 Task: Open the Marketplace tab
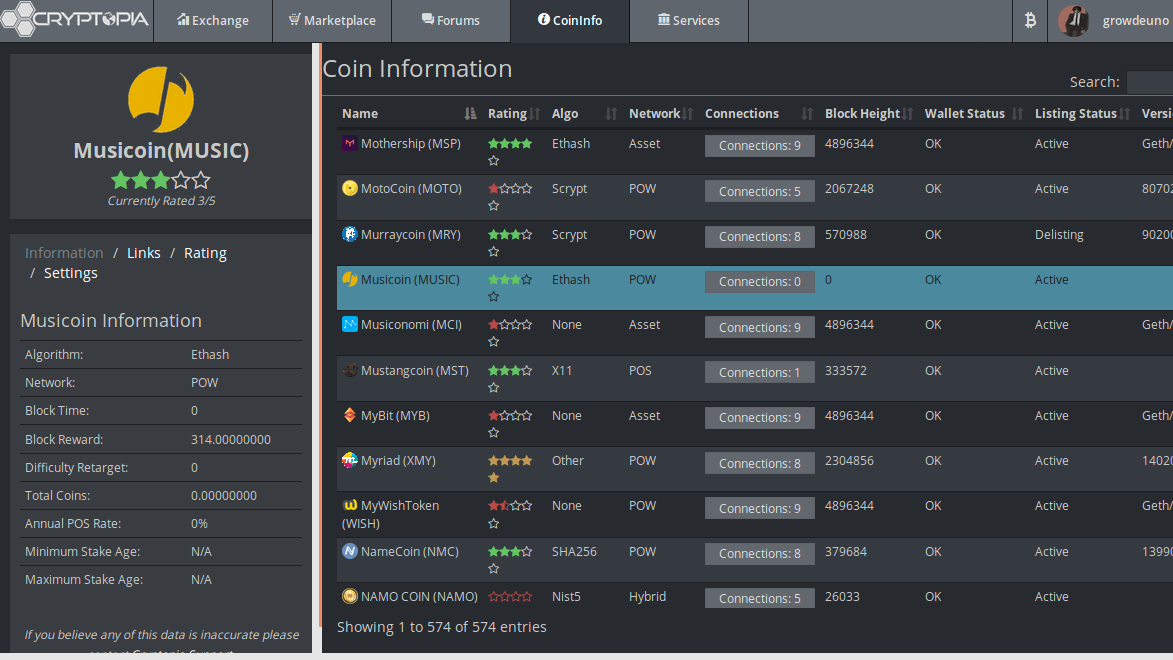(x=331, y=20)
